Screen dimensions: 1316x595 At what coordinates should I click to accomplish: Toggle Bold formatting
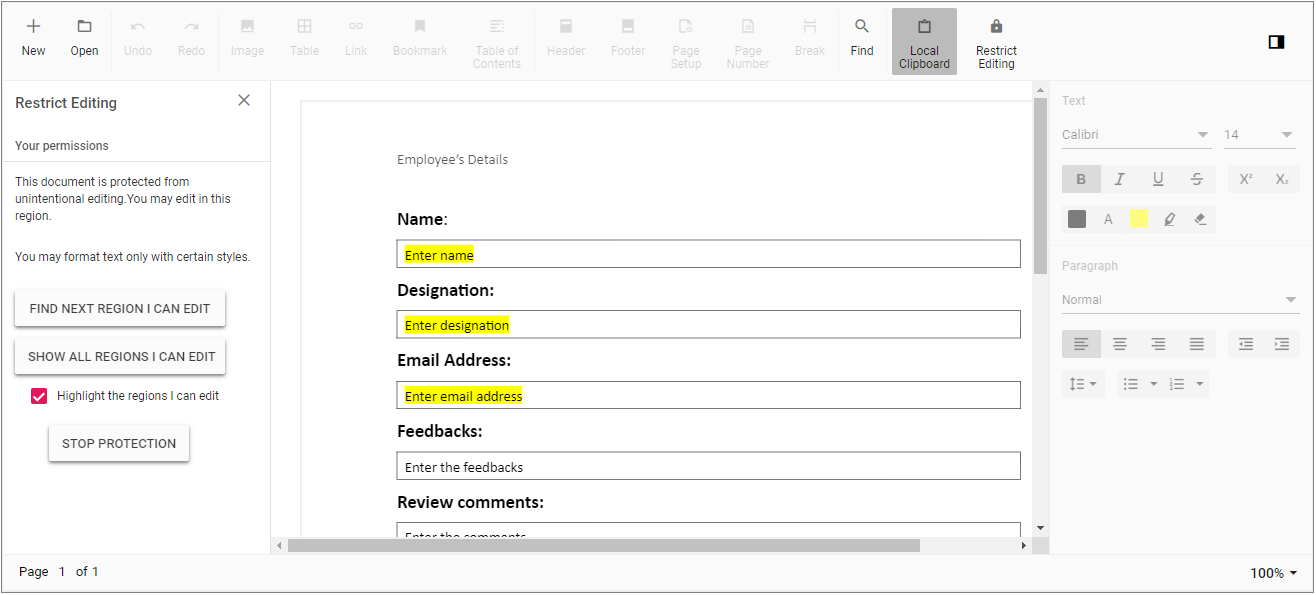(x=1081, y=179)
